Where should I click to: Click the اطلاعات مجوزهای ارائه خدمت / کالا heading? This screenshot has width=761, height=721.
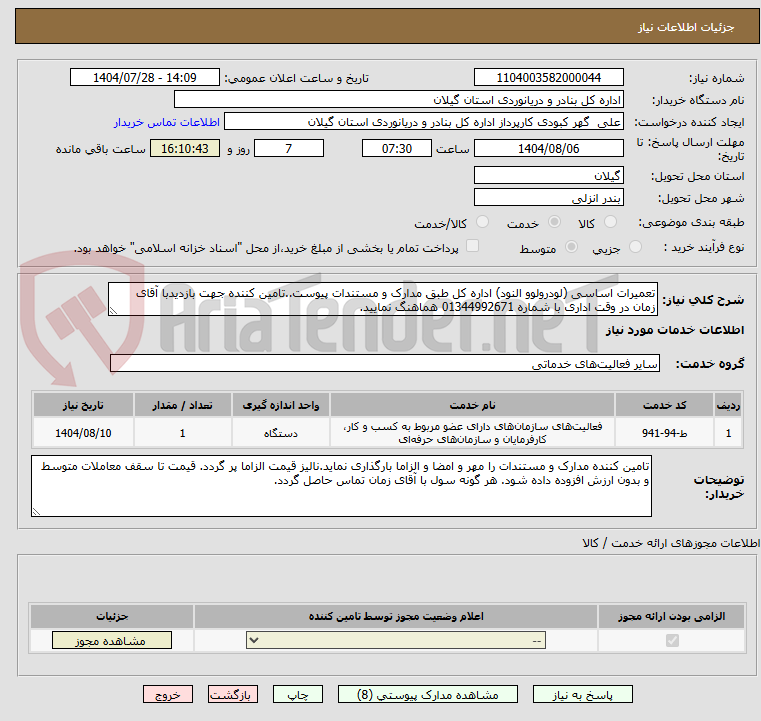tap(671, 543)
